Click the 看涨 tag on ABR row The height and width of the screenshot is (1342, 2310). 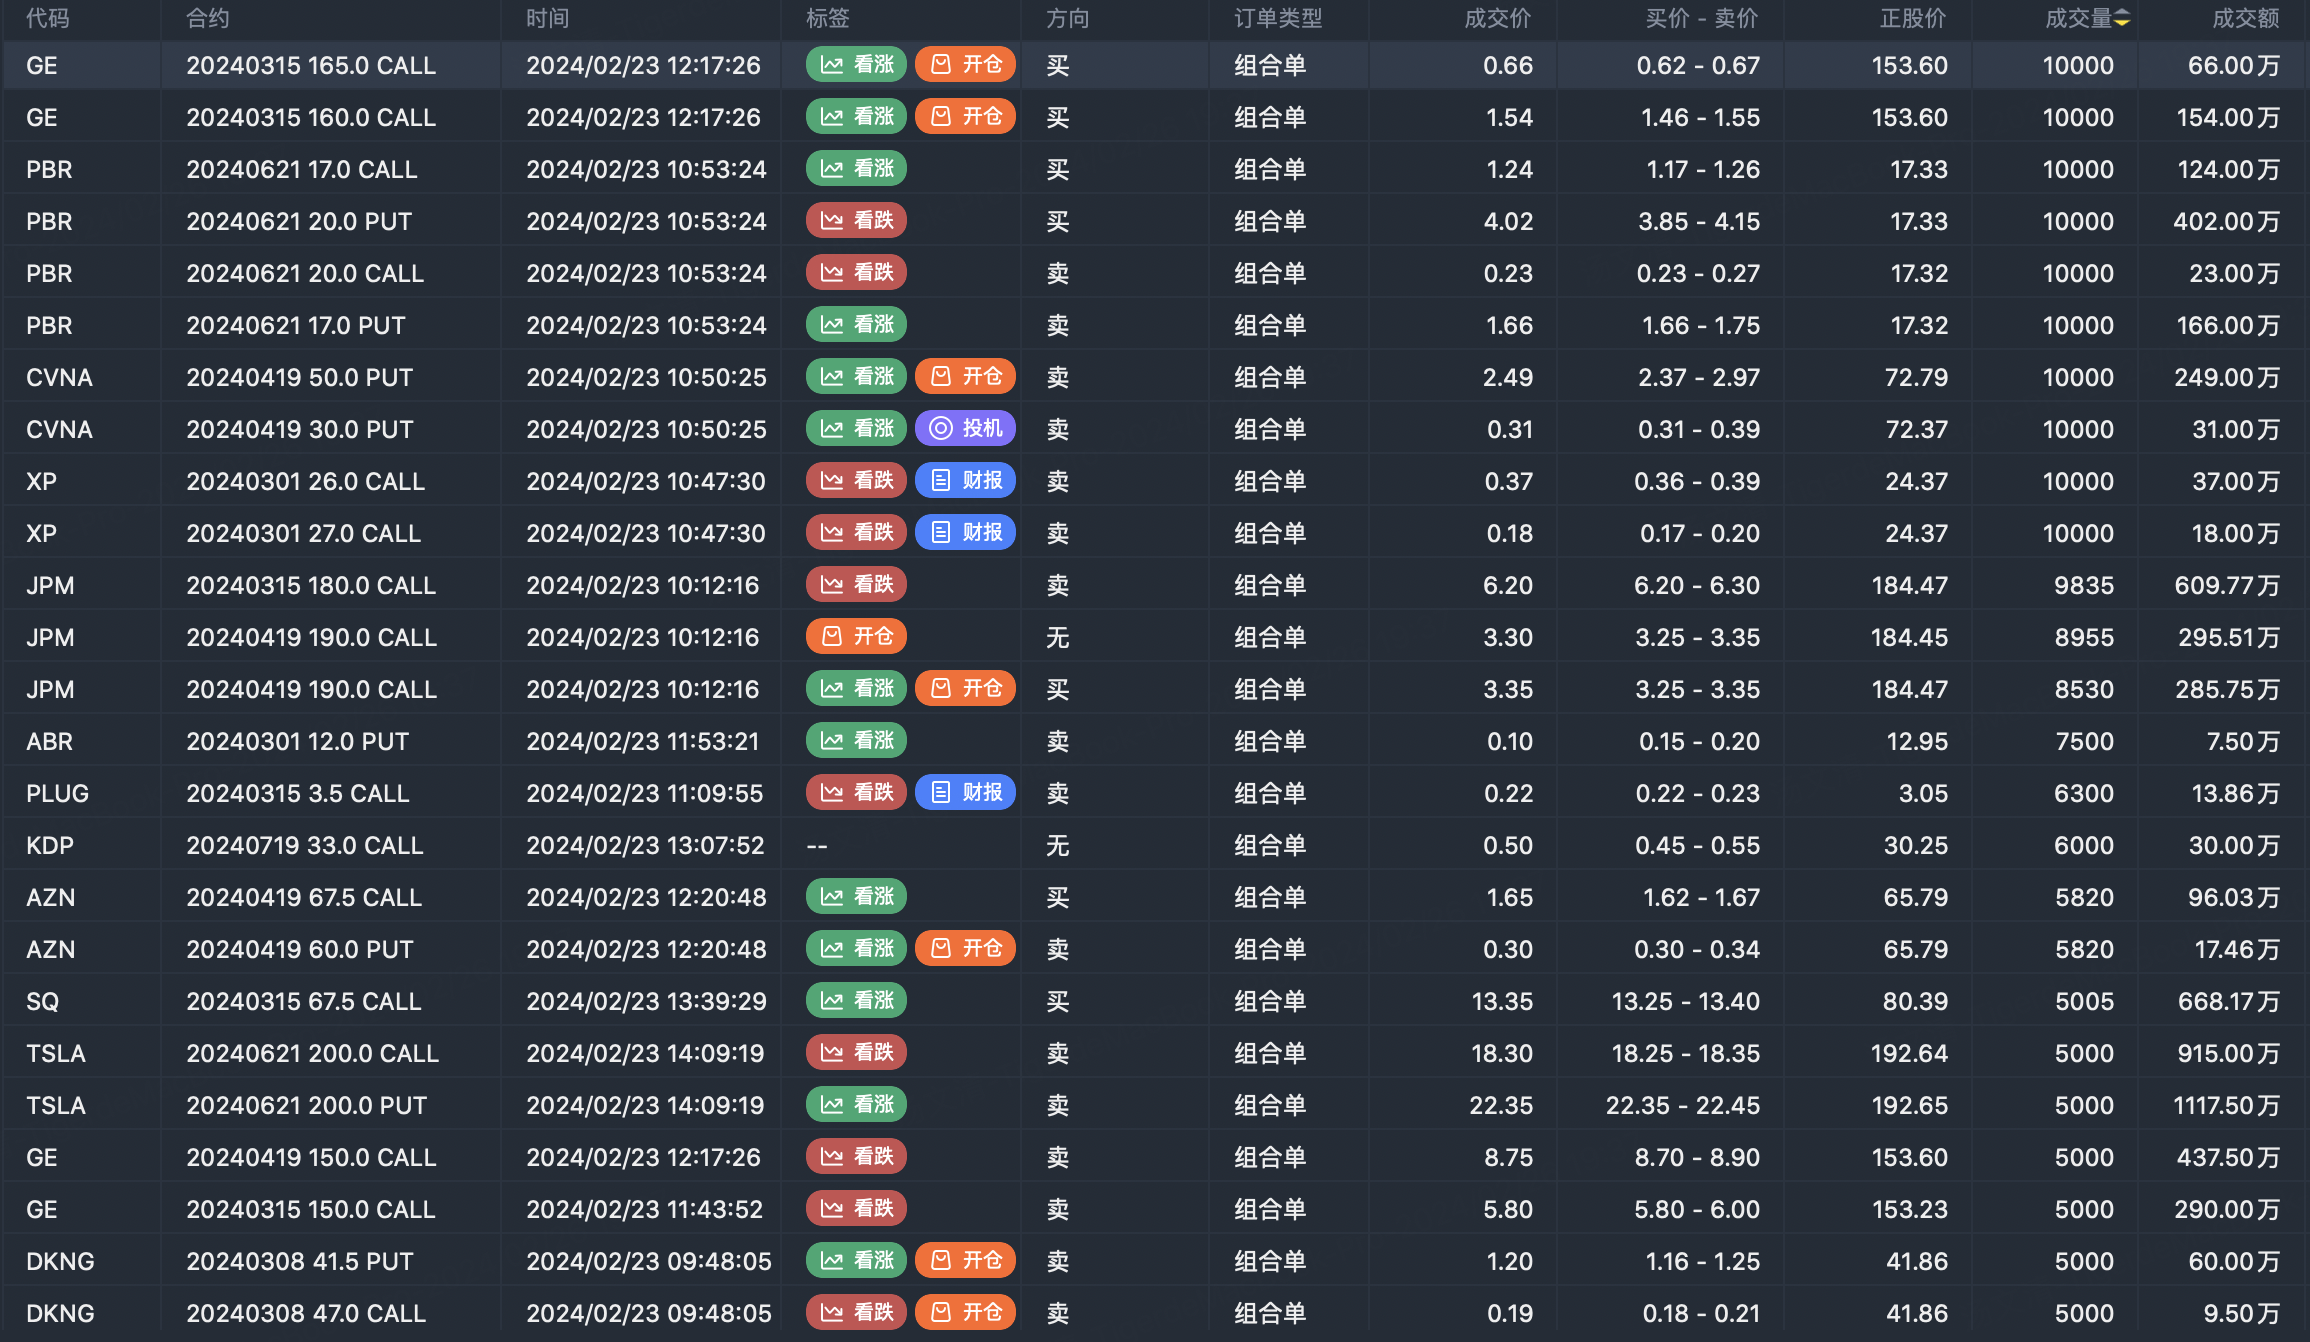(856, 741)
